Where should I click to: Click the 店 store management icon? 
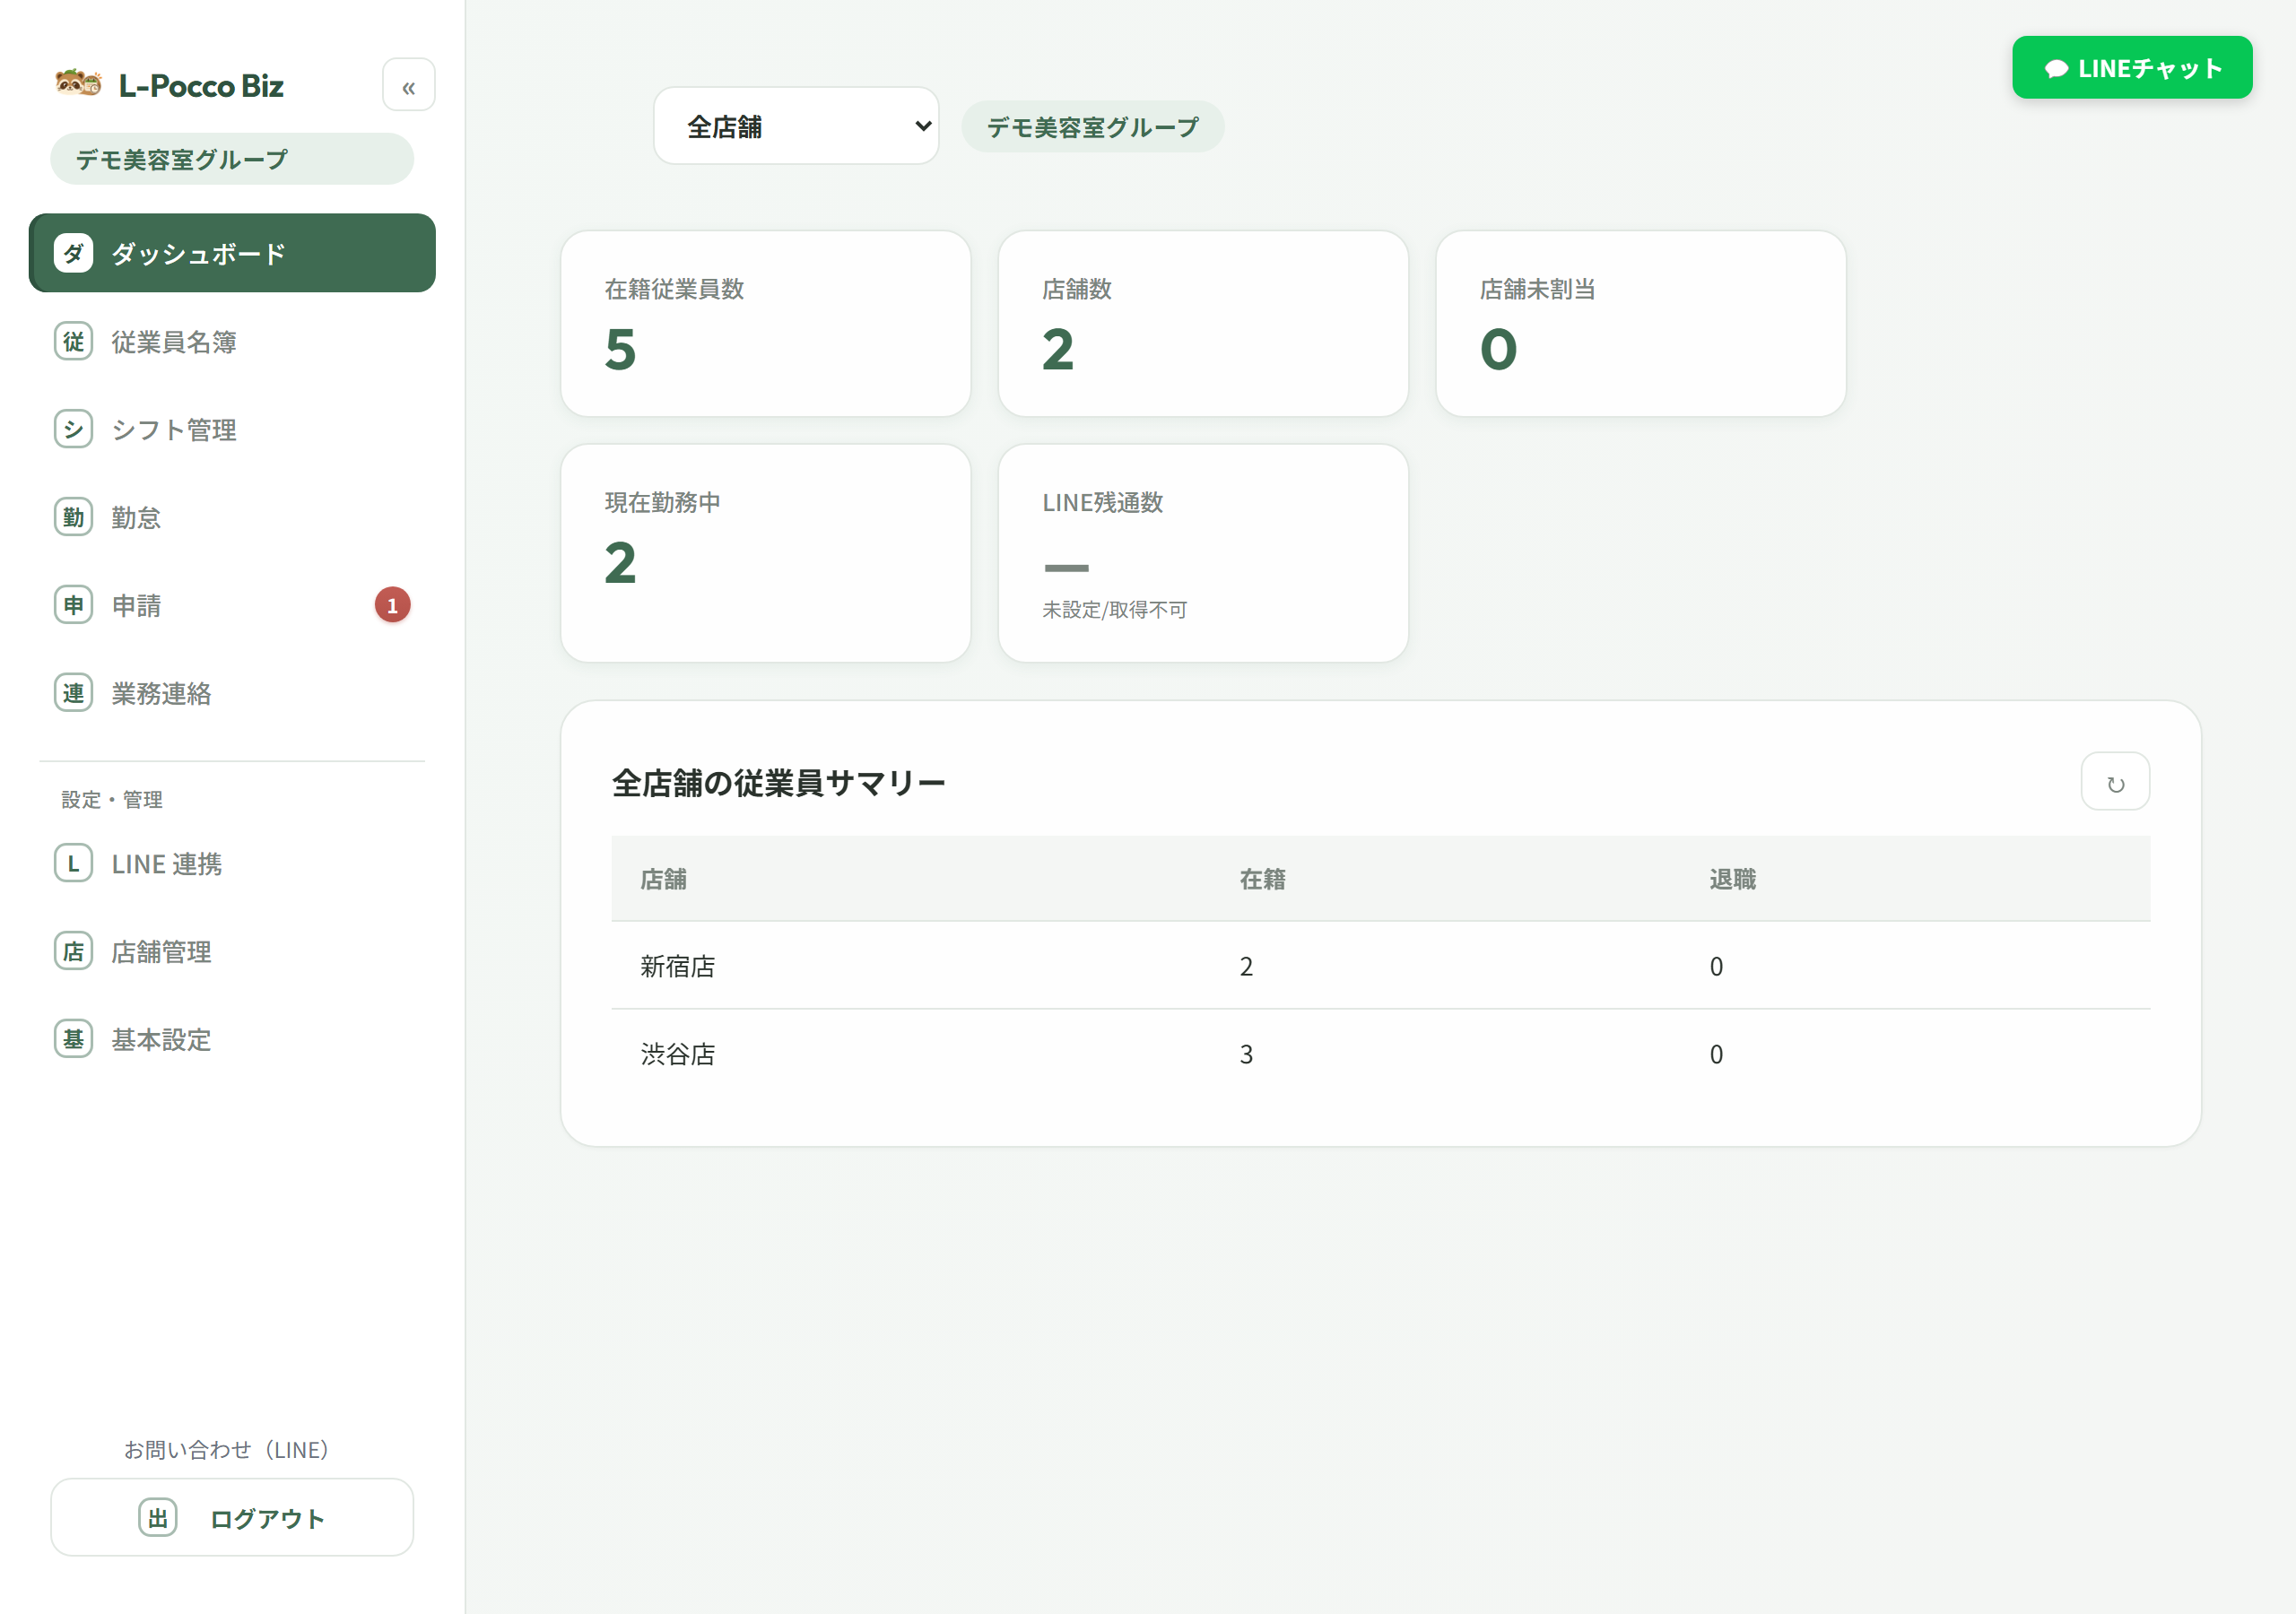point(73,951)
